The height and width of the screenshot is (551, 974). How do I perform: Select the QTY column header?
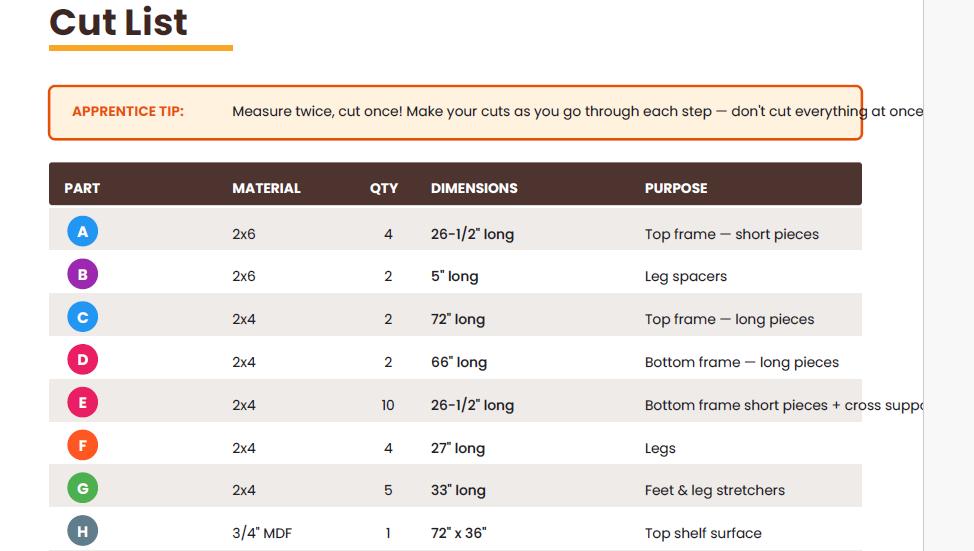(x=384, y=188)
